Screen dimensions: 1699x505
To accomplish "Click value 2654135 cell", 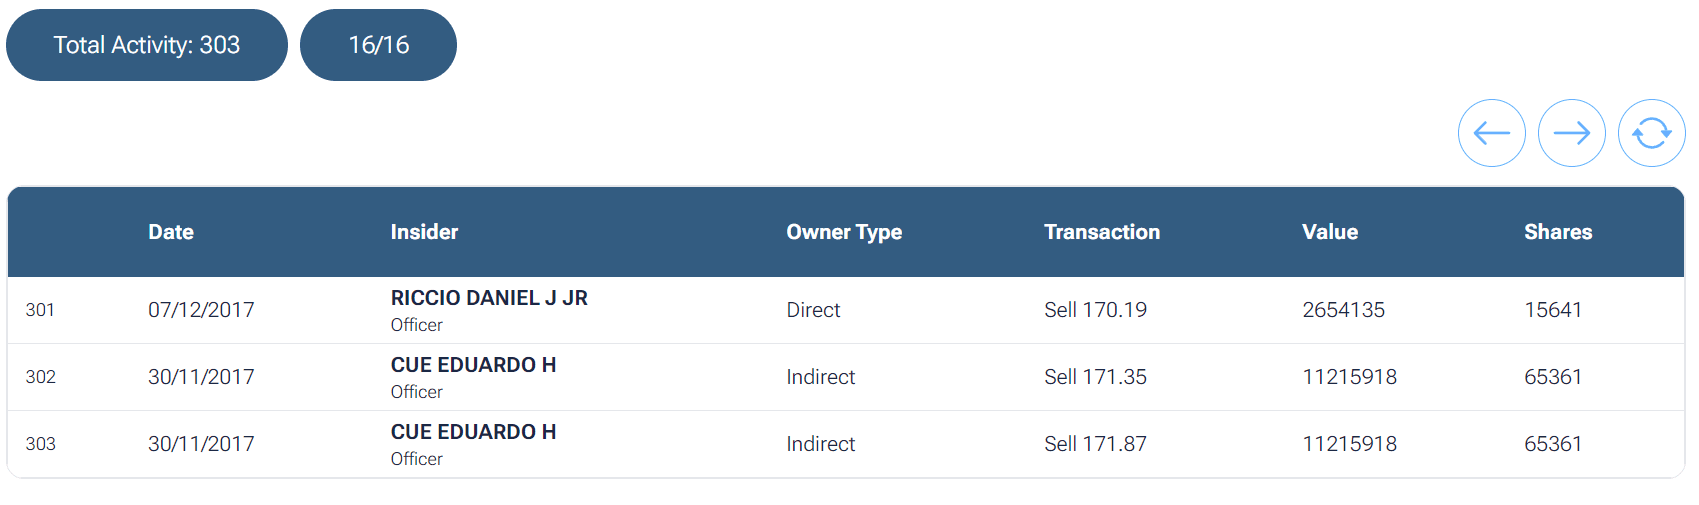I will pyautogui.click(x=1343, y=310).
